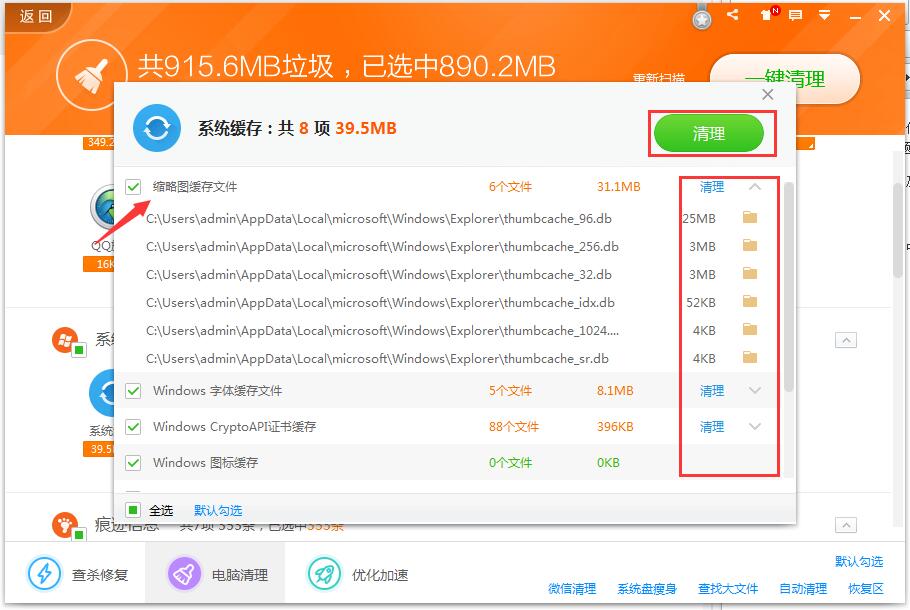
Task: Open the main menu triangle dropdown in title bar
Action: pyautogui.click(x=826, y=15)
